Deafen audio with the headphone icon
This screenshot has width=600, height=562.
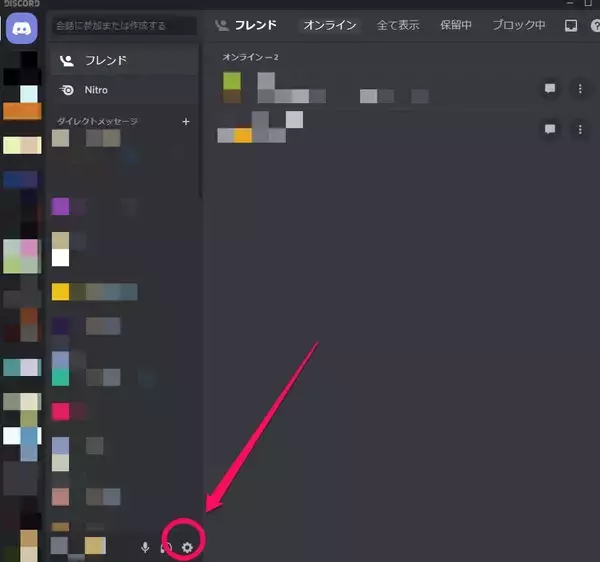tap(166, 547)
